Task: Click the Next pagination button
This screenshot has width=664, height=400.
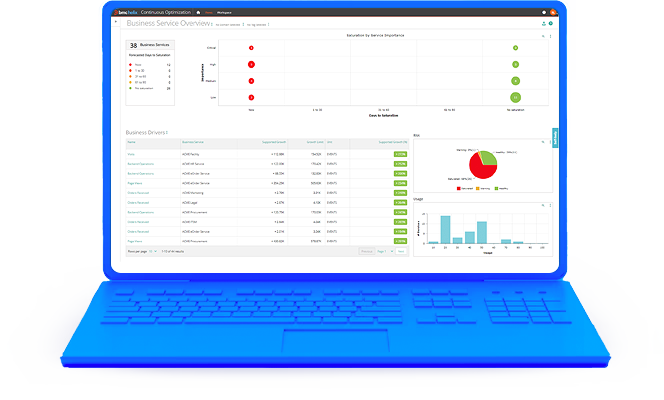Action: click(x=401, y=251)
